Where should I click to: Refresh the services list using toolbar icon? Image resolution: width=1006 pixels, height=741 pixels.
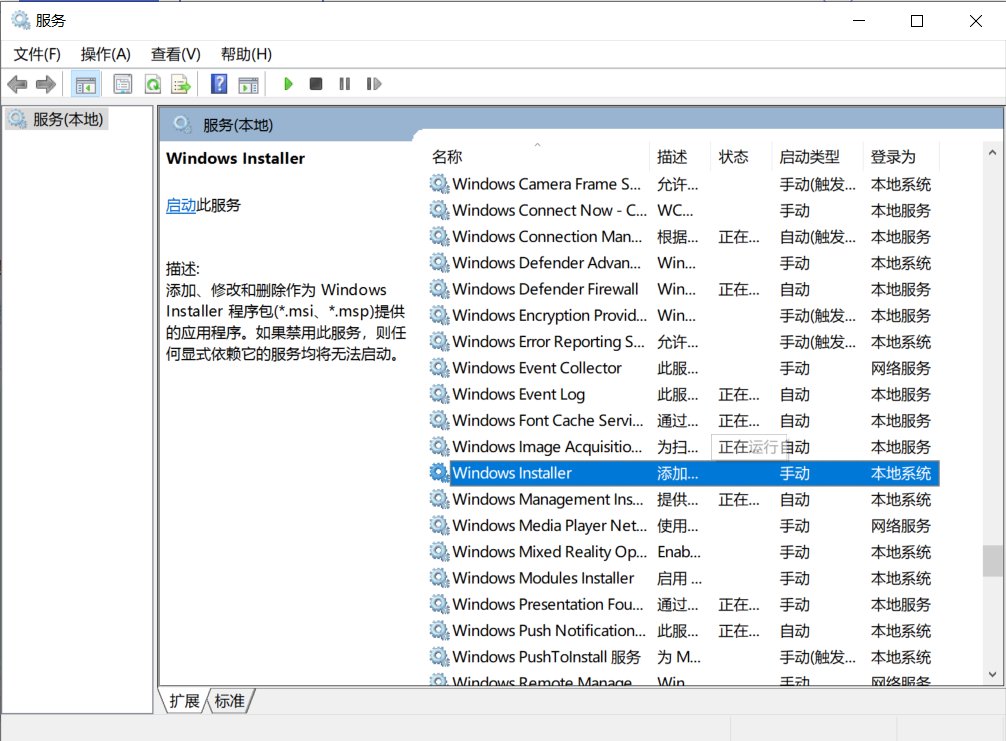(x=152, y=83)
